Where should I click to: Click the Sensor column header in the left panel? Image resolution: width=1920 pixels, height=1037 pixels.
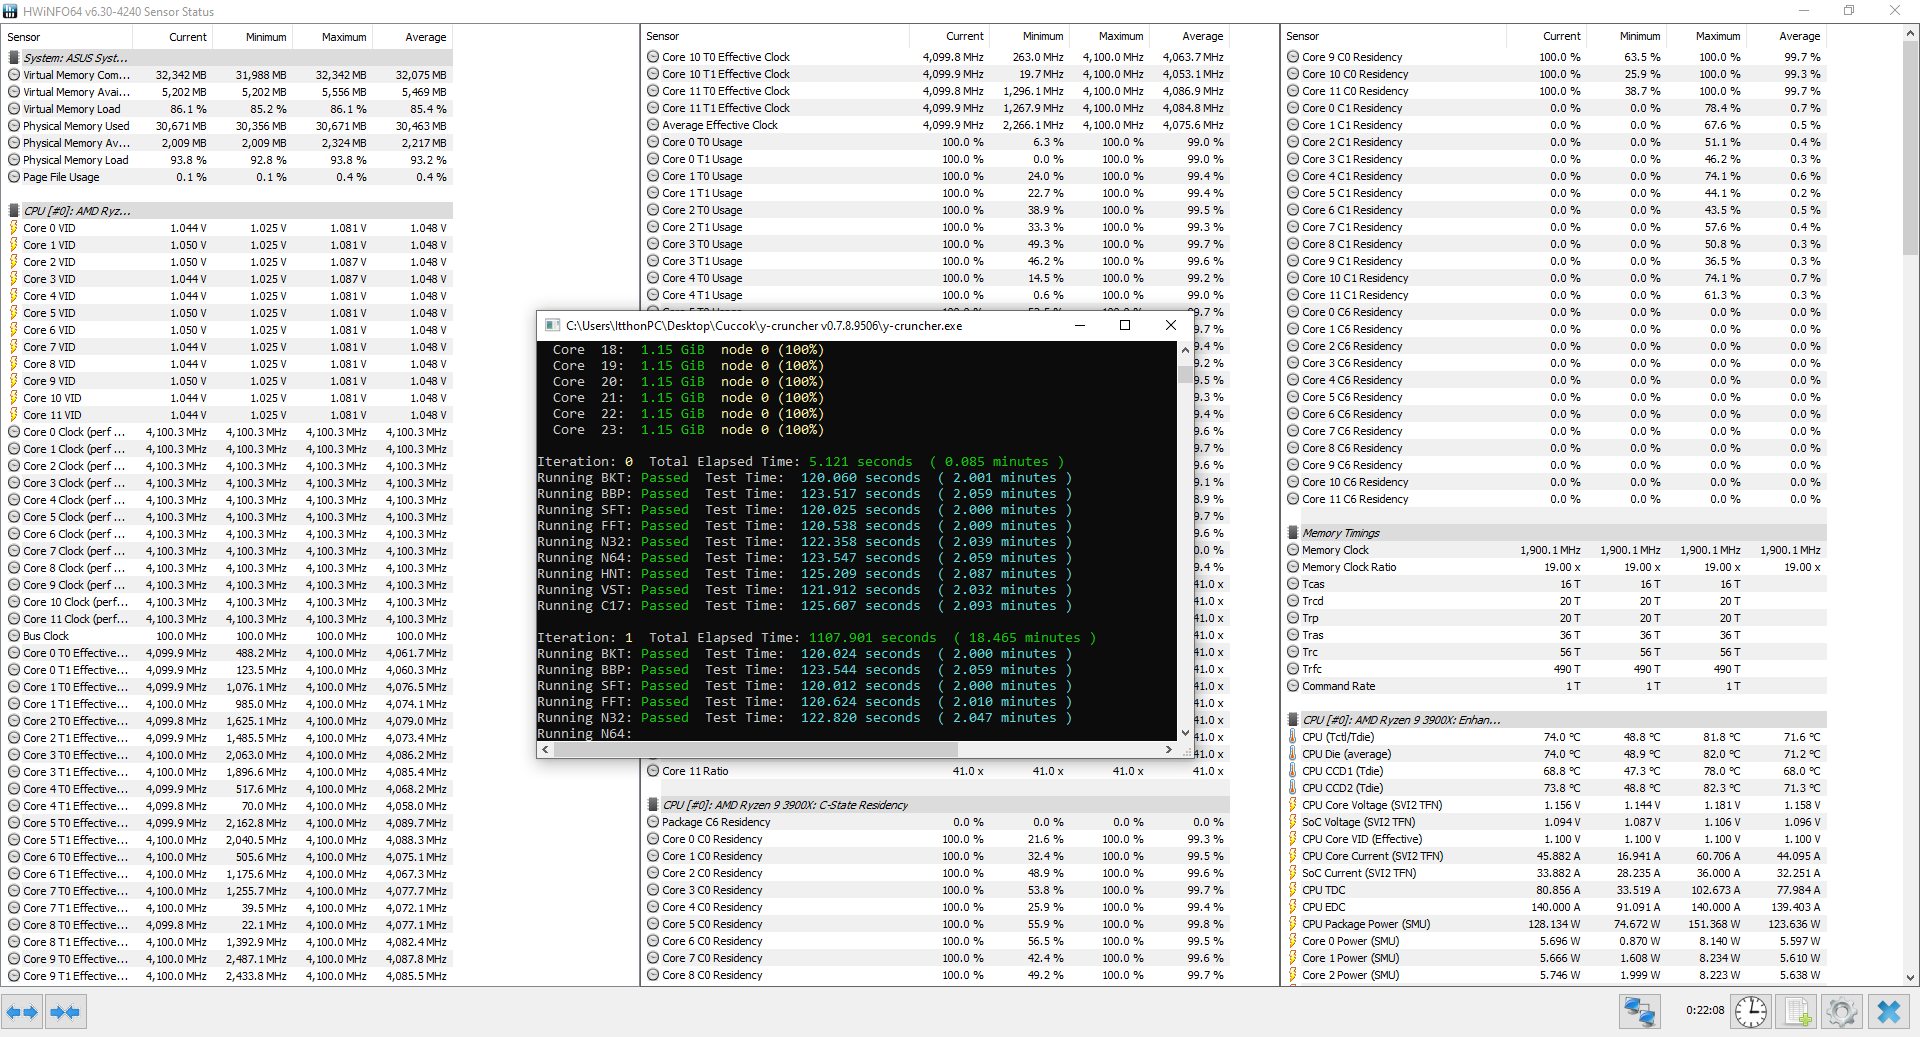click(x=68, y=37)
